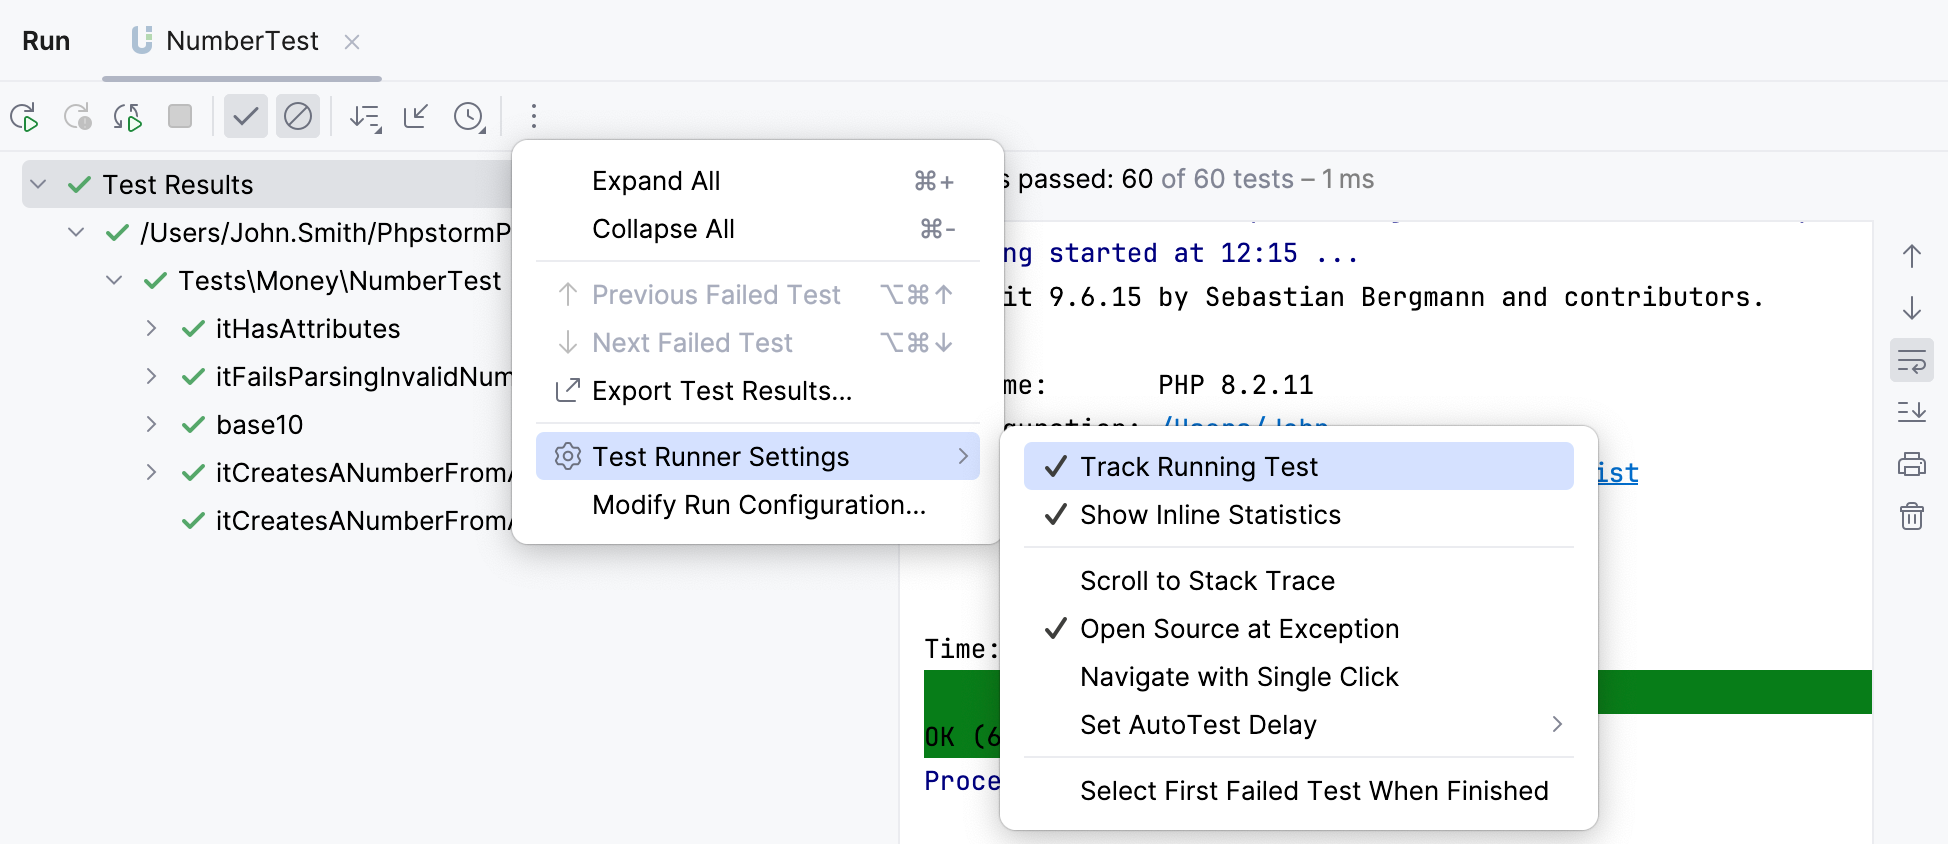Enable soft-wrap in the console output
1948x844 pixels.
point(1911,360)
